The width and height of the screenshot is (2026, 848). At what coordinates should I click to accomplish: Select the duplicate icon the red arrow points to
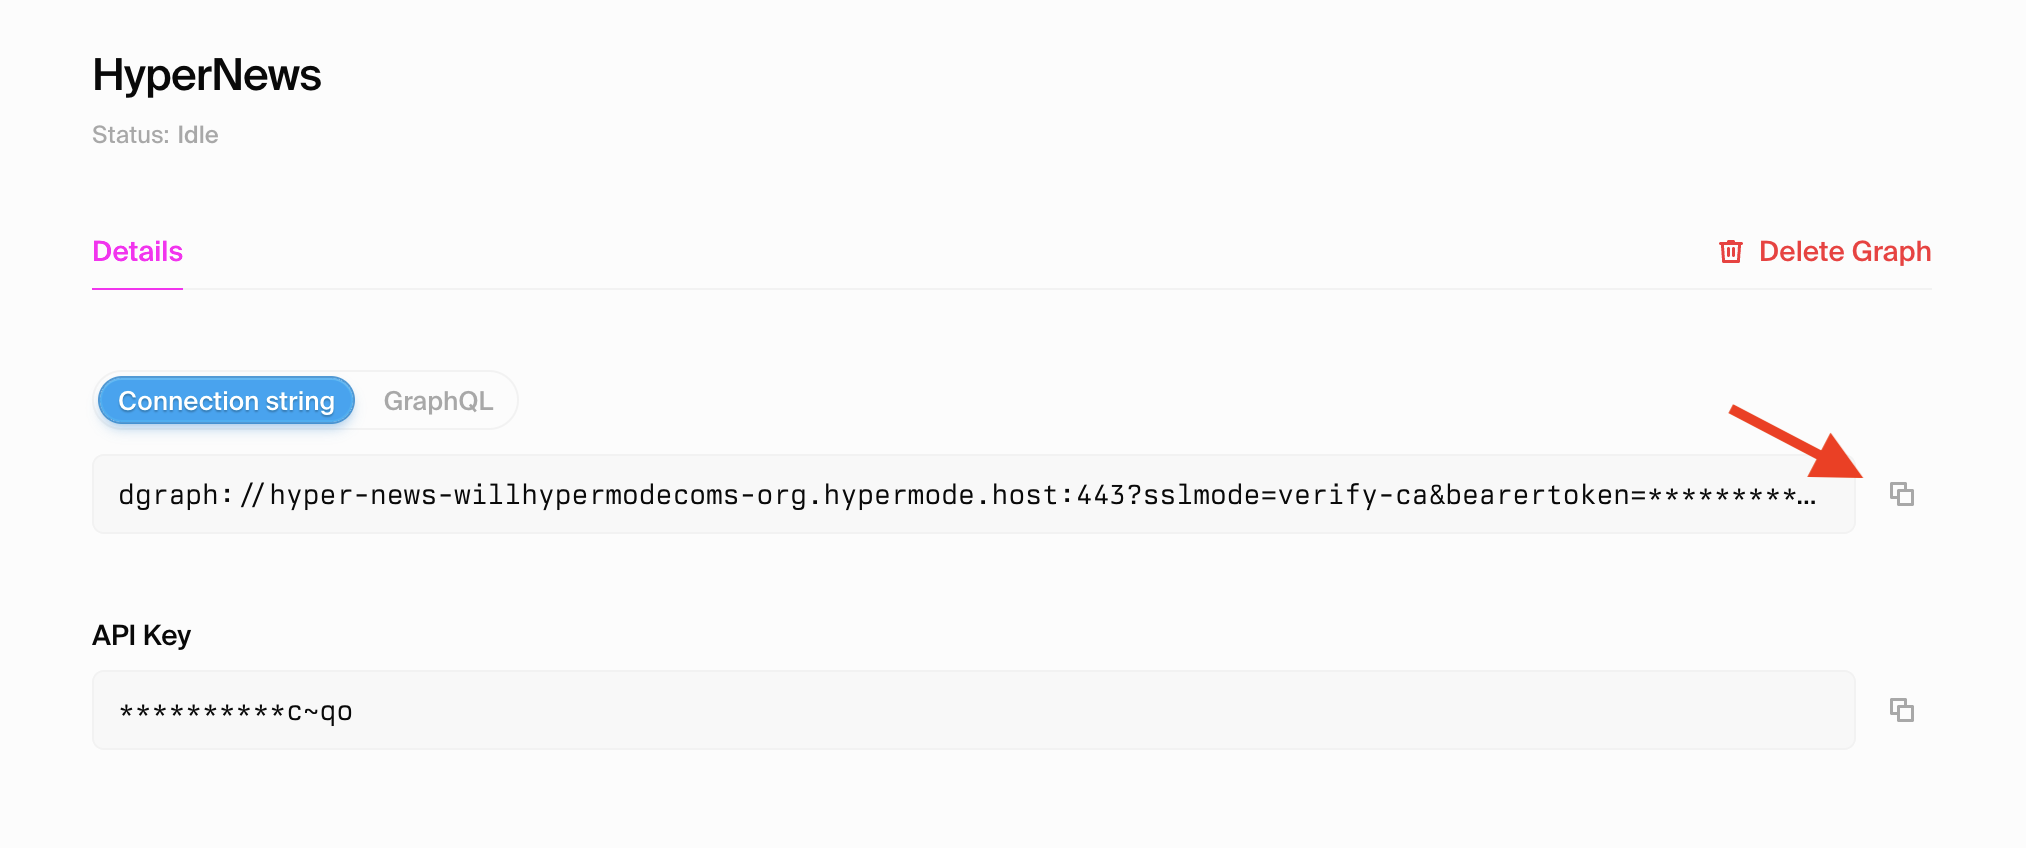pos(1902,494)
